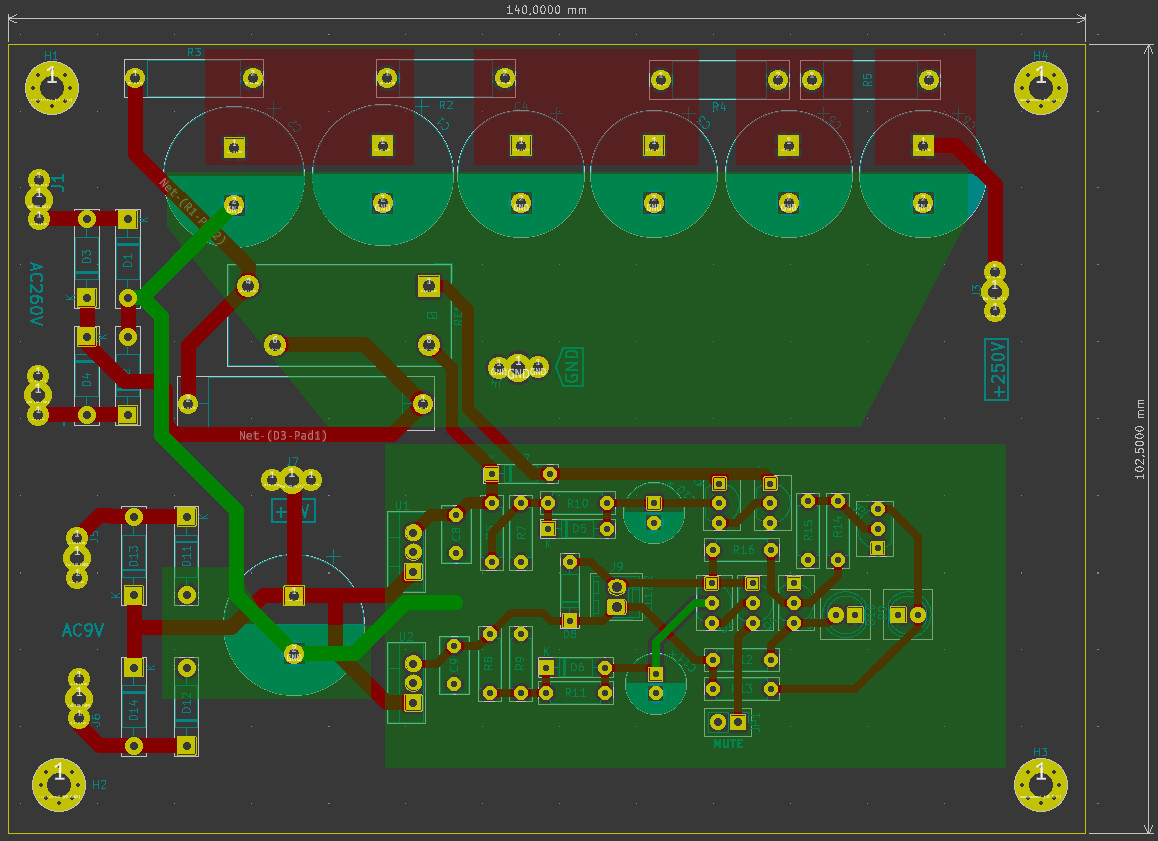Click resistor R11 reference label
The width and height of the screenshot is (1158, 841).
(x=575, y=693)
